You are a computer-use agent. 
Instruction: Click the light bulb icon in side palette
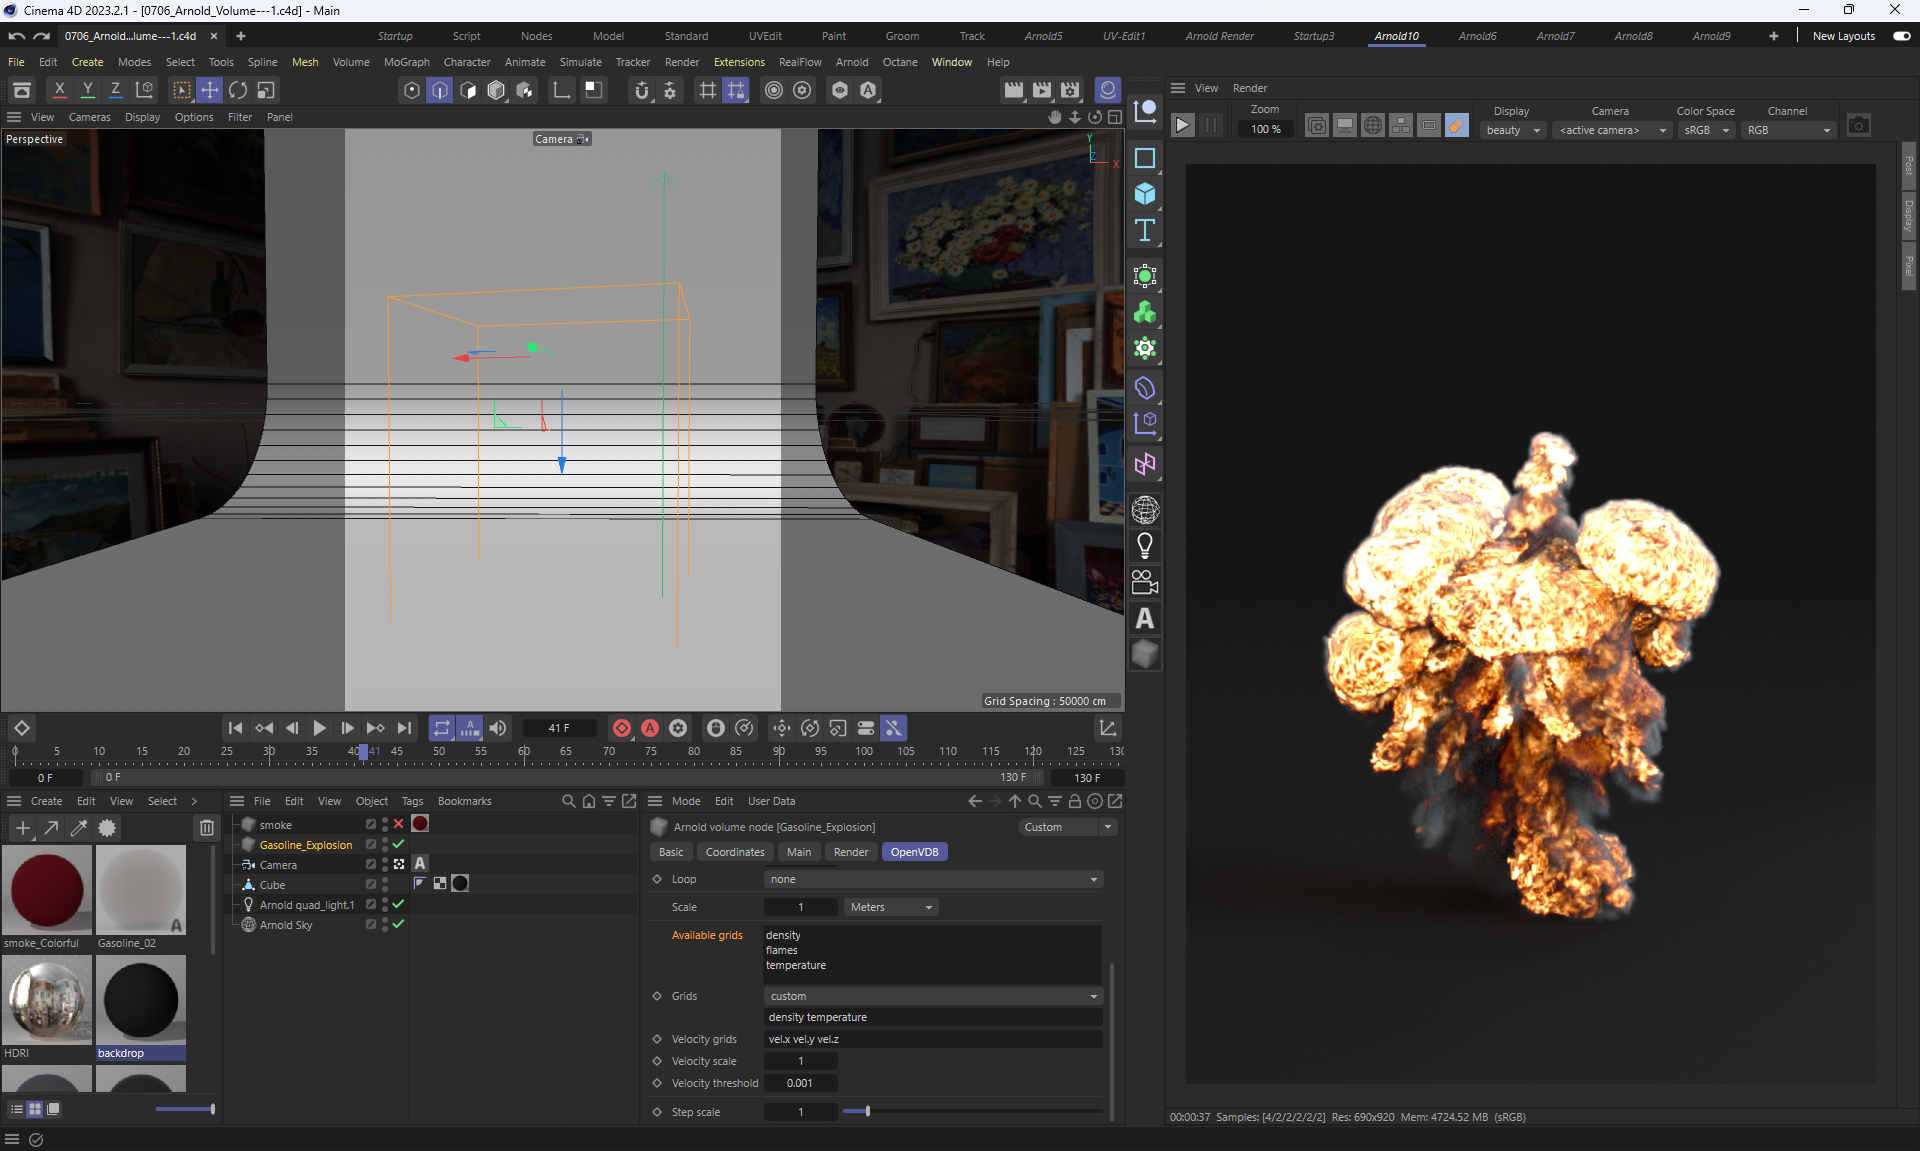click(x=1145, y=545)
